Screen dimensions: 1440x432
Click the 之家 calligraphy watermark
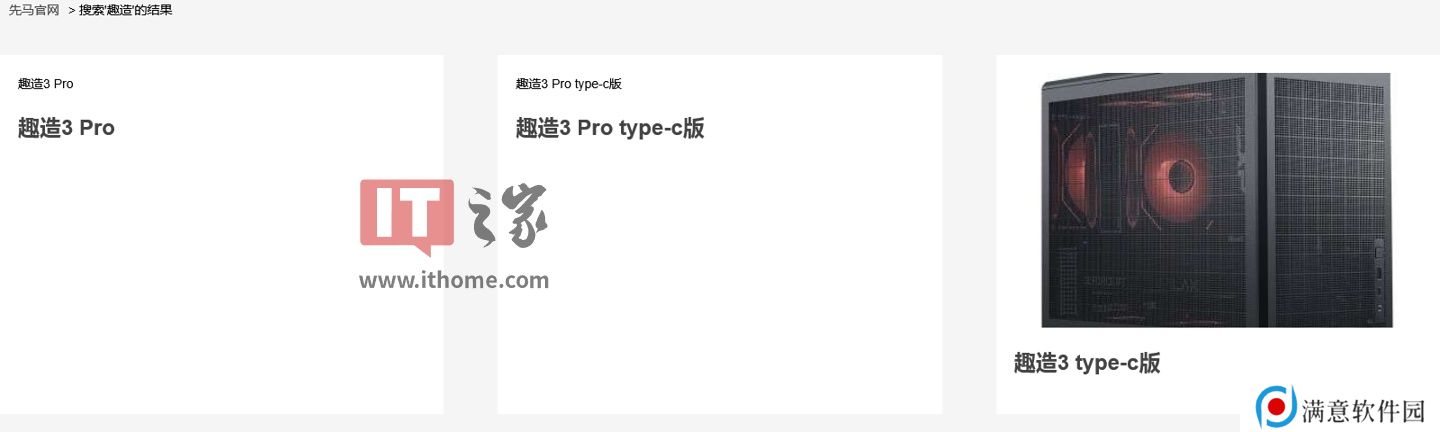508,216
